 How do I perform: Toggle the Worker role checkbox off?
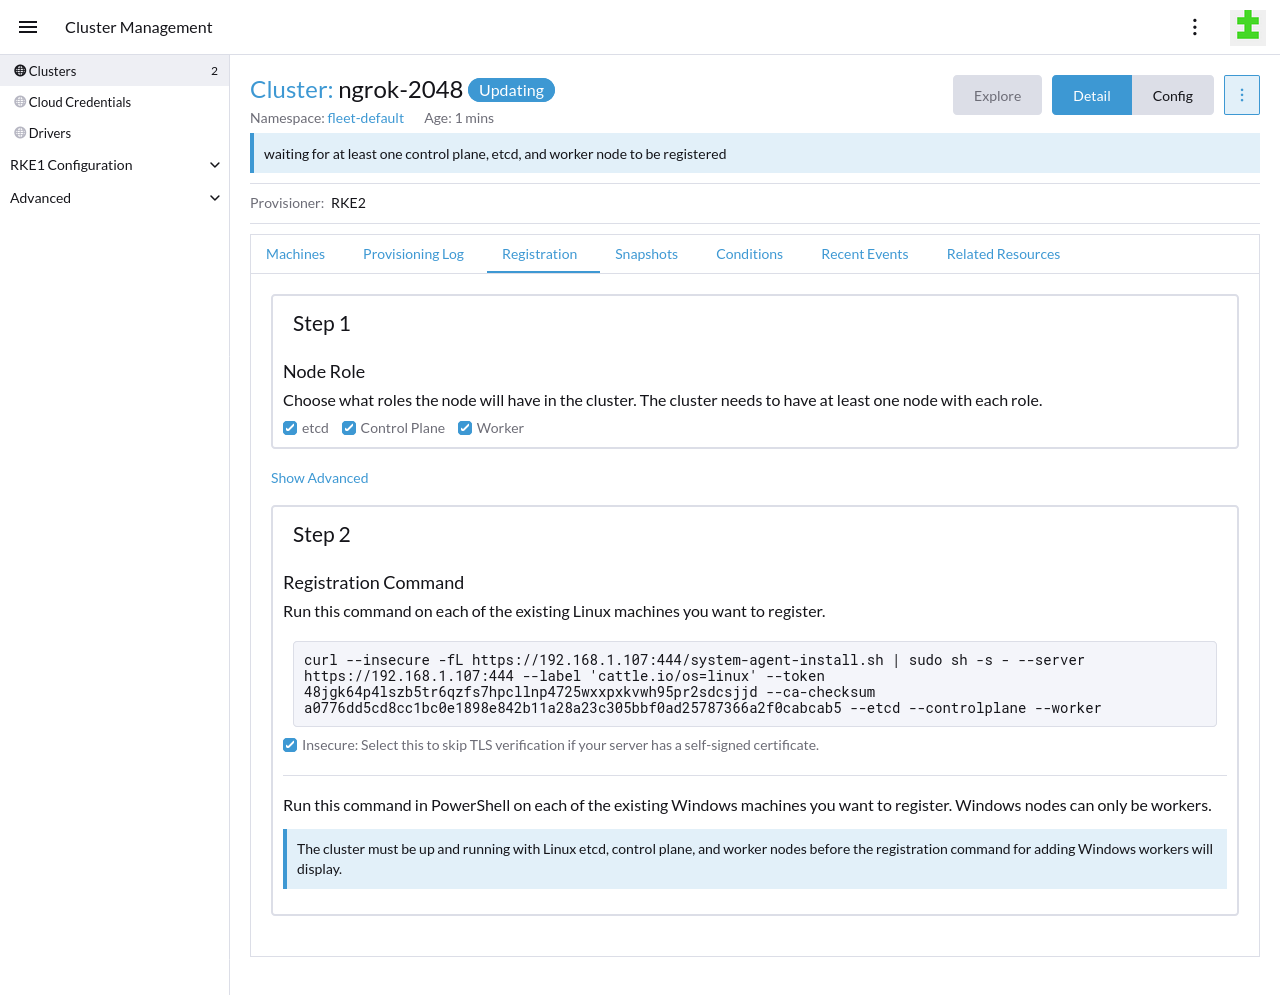[x=464, y=427]
